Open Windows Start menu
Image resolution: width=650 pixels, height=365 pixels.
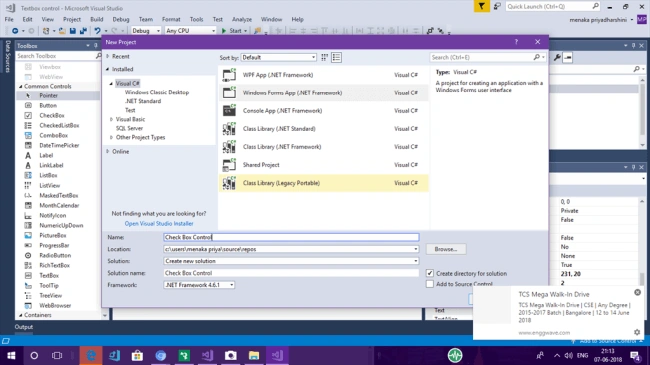(x=11, y=355)
